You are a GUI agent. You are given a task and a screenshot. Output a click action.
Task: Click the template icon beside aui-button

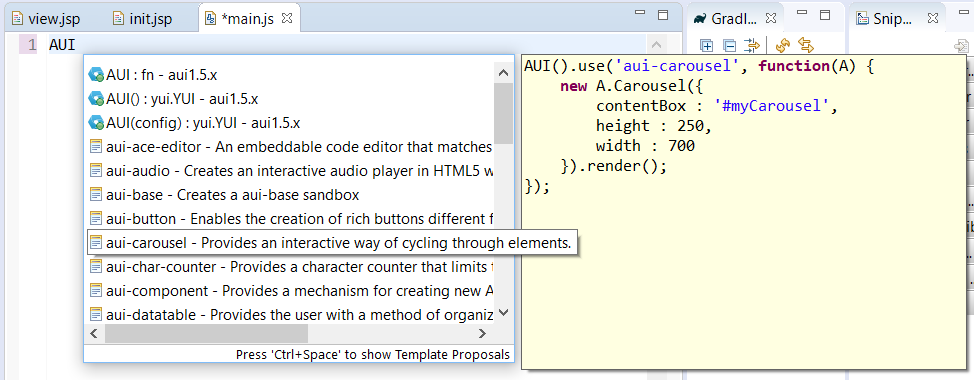(x=96, y=219)
